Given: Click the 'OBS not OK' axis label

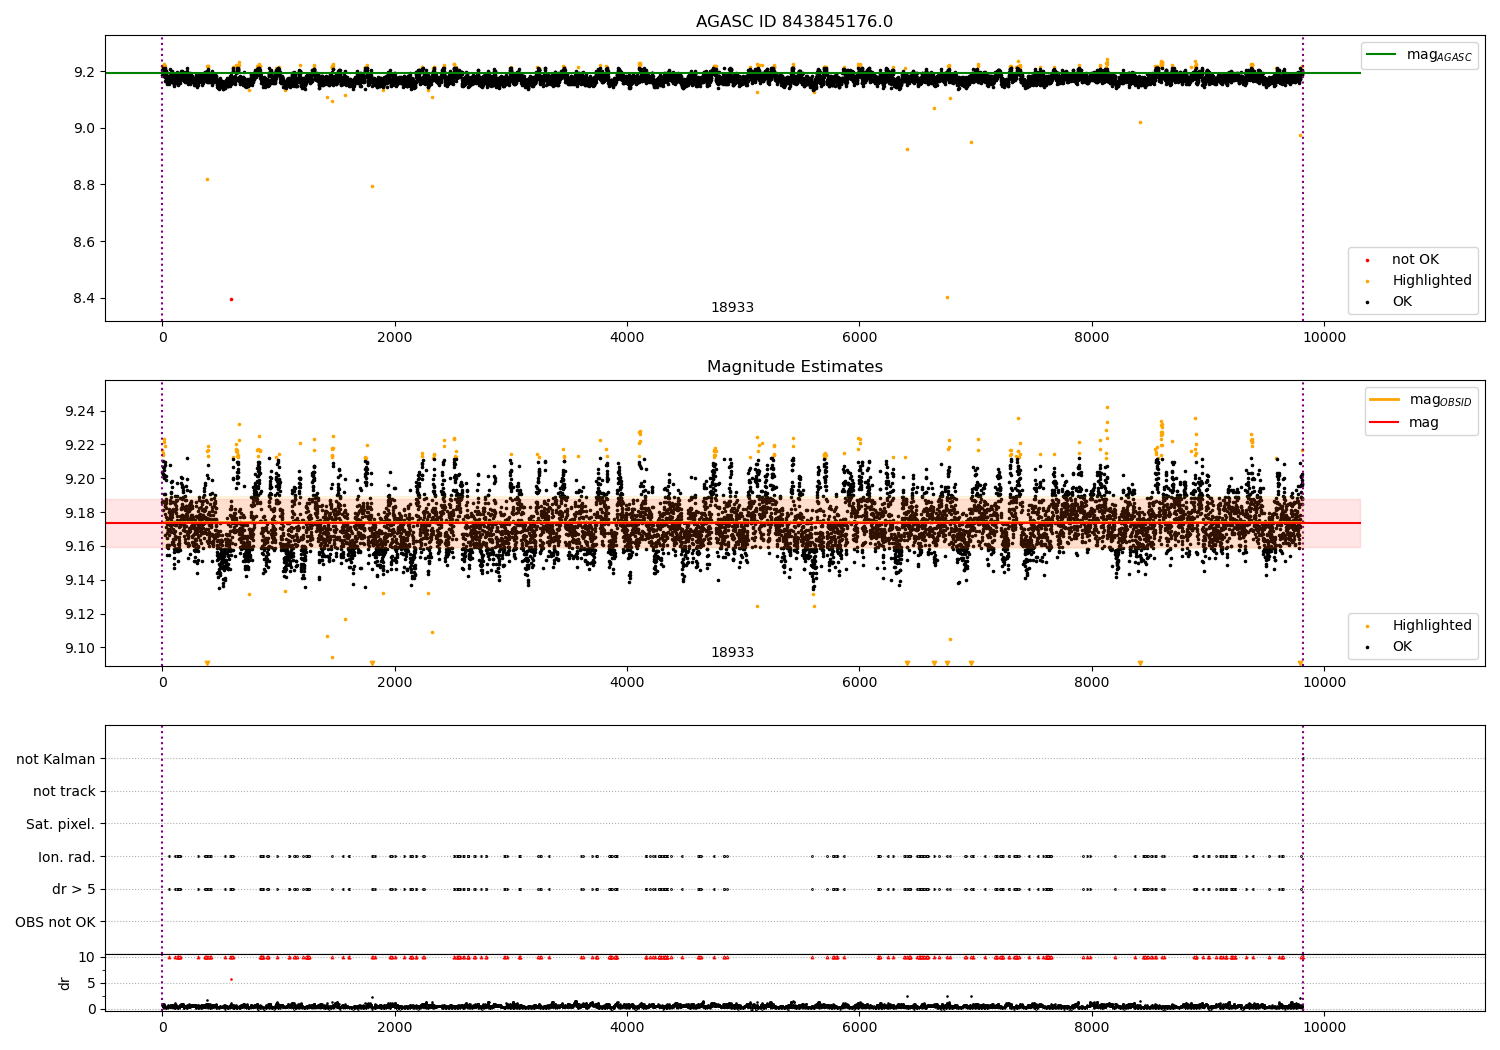Looking at the screenshot, I should (56, 922).
